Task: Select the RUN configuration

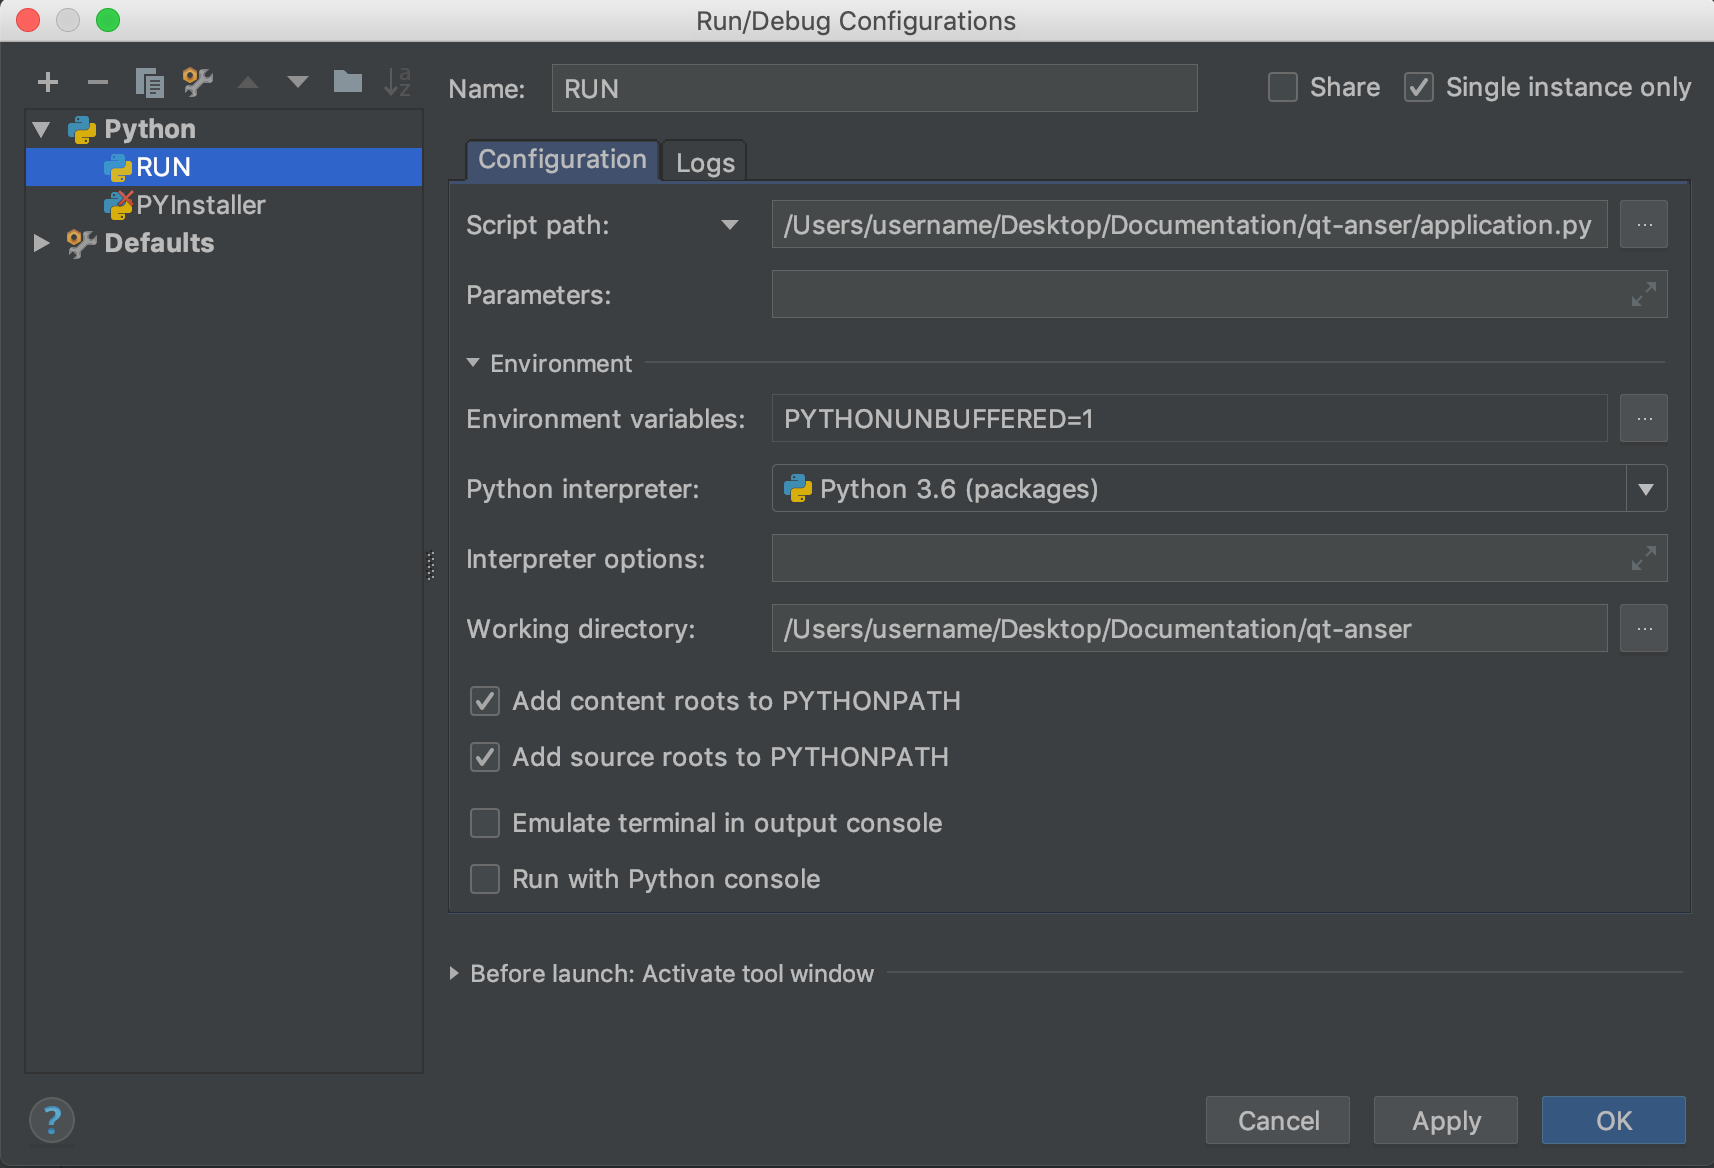Action: click(224, 167)
